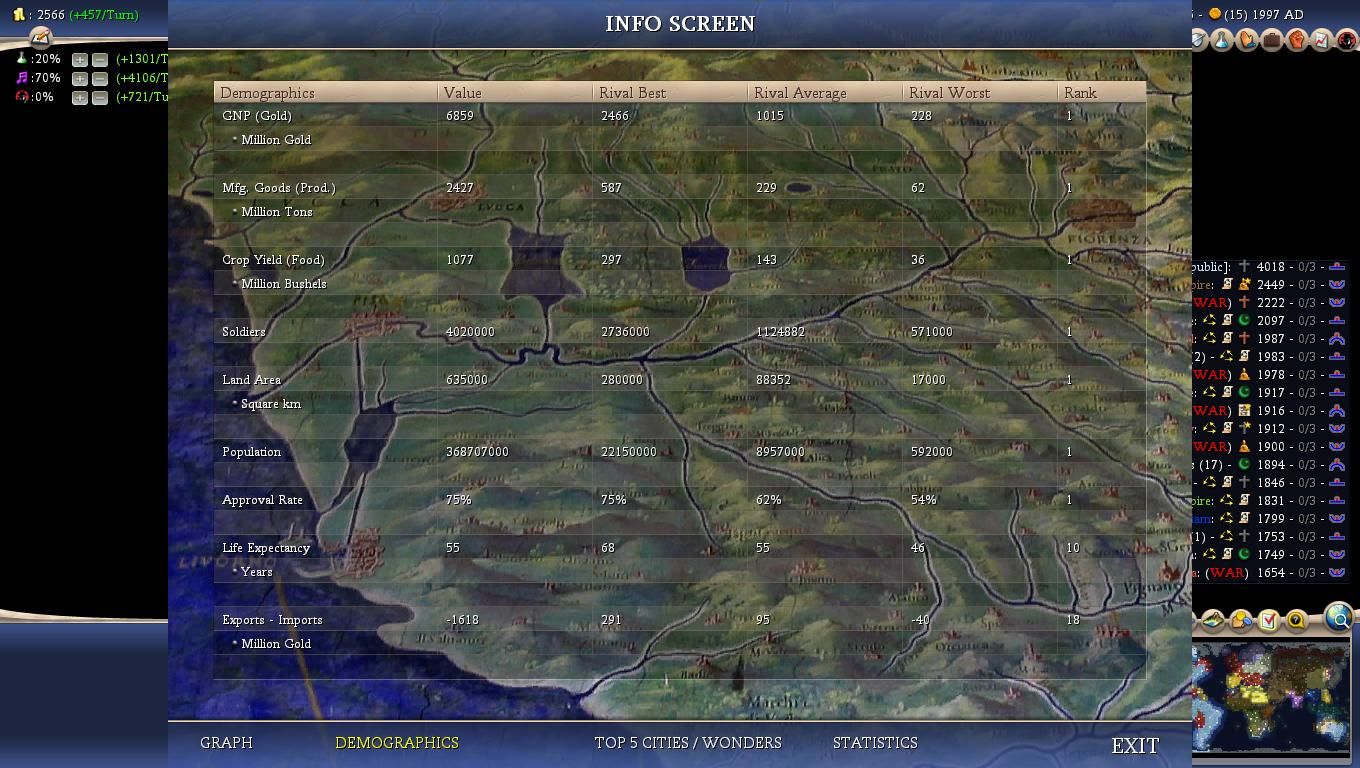Open the Military advisor shield icon
Screen dimensions: 1360x768
[1199, 40]
